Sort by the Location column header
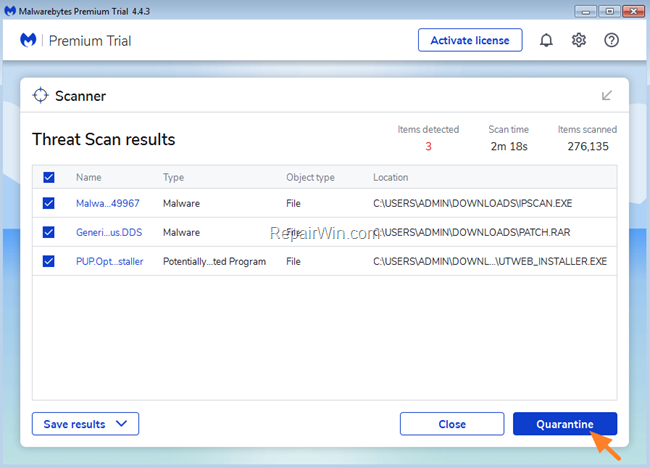 click(x=390, y=177)
